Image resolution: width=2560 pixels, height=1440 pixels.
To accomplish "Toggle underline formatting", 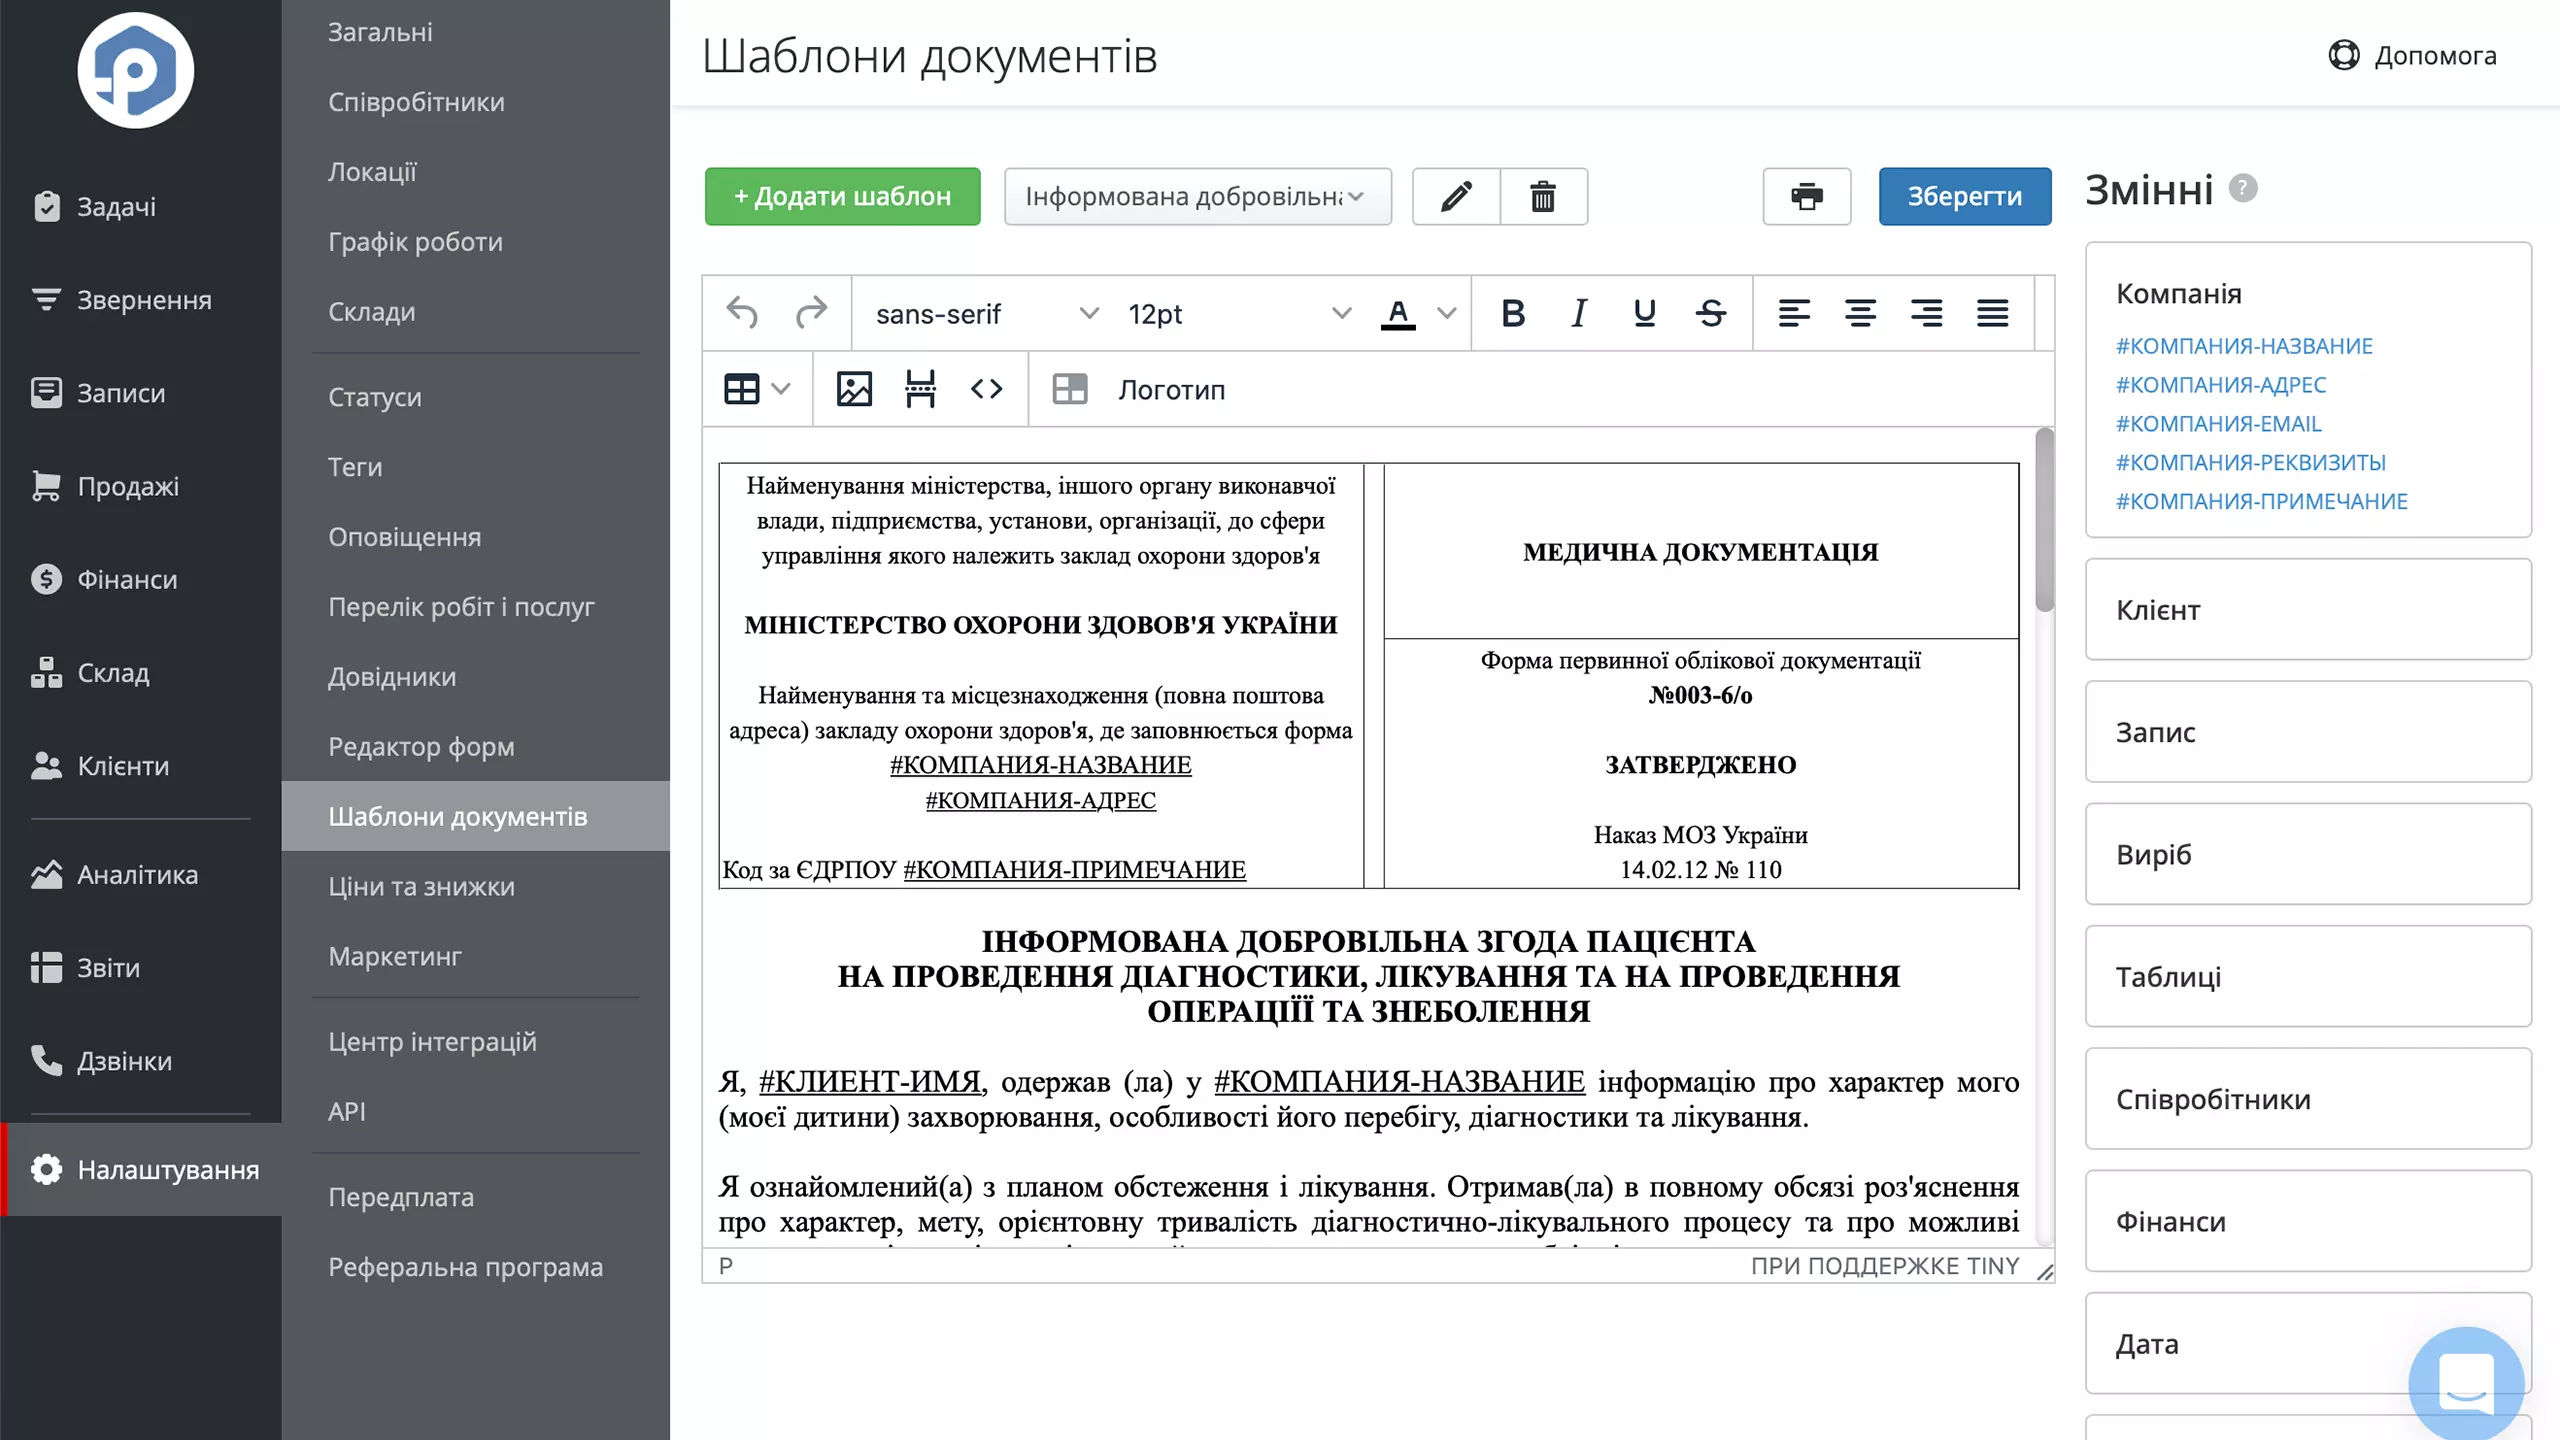I will point(1644,313).
